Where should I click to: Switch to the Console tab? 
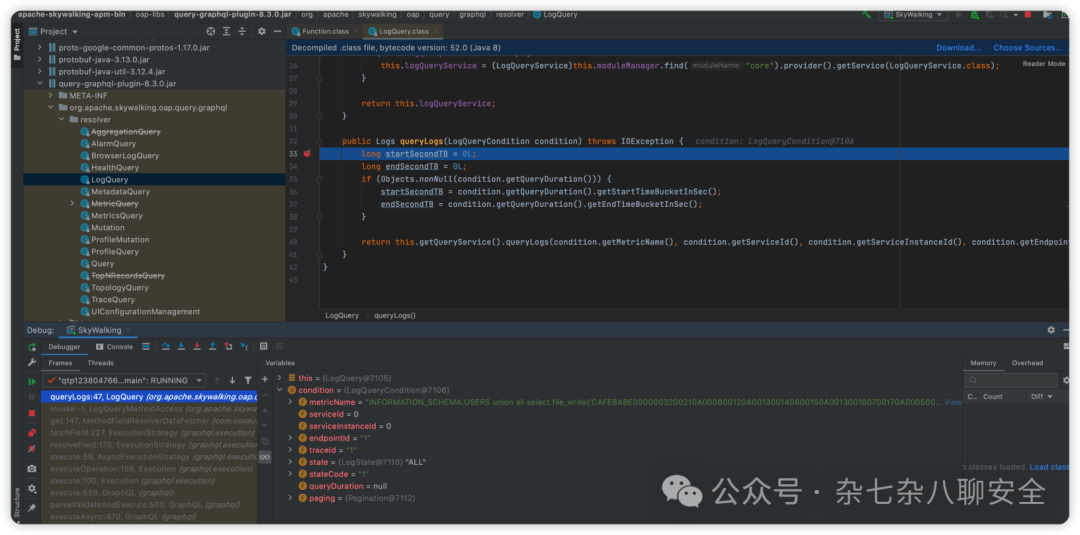pos(114,346)
